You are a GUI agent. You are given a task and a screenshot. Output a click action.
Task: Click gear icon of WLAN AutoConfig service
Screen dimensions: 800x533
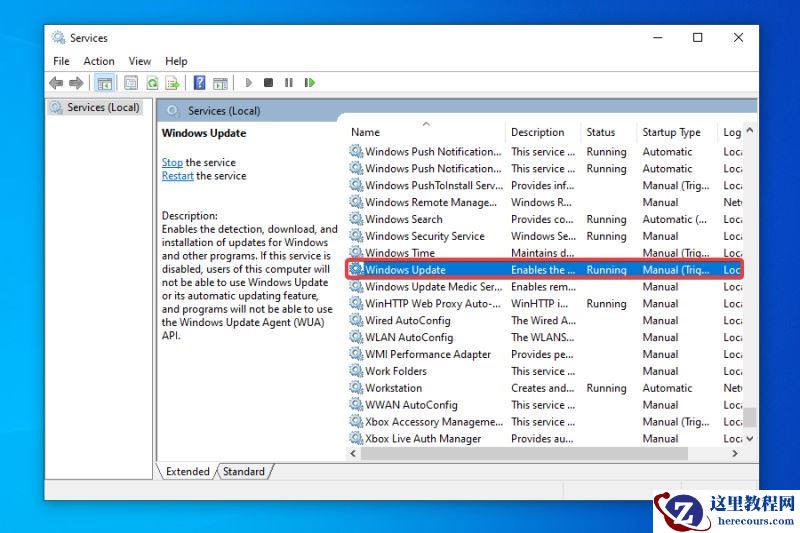(x=356, y=337)
